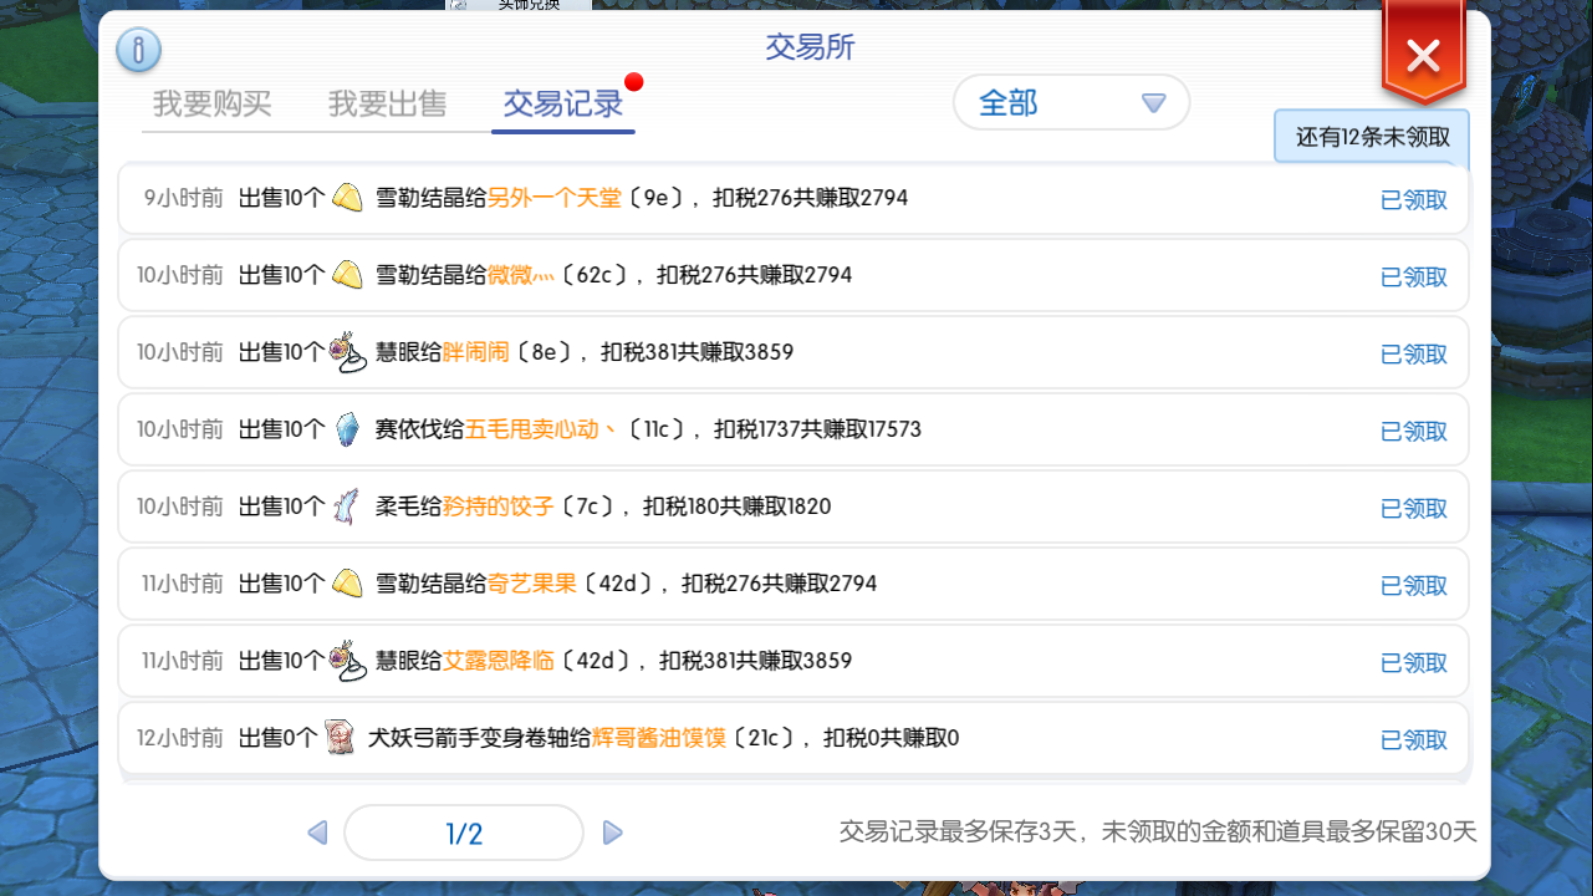This screenshot has height=896, width=1593.
Task: Switch to the 我要出售 tab
Action: (387, 104)
